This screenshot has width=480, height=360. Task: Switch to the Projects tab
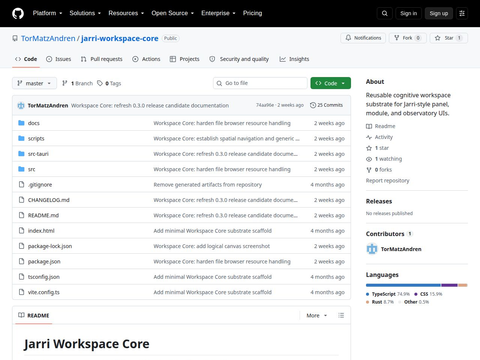click(185, 59)
